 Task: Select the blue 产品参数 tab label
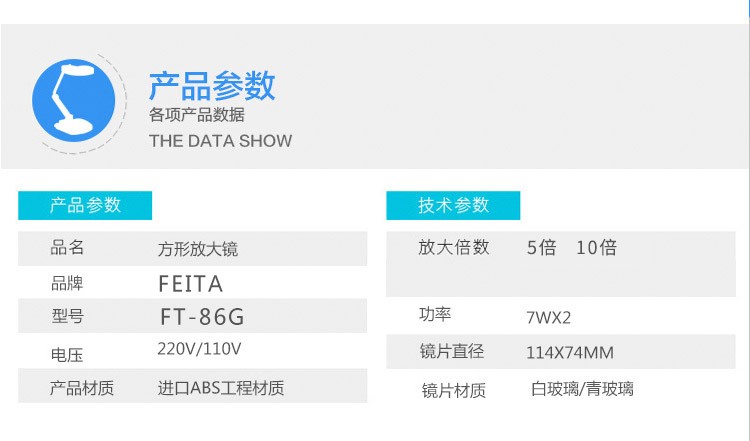pyautogui.click(x=85, y=205)
